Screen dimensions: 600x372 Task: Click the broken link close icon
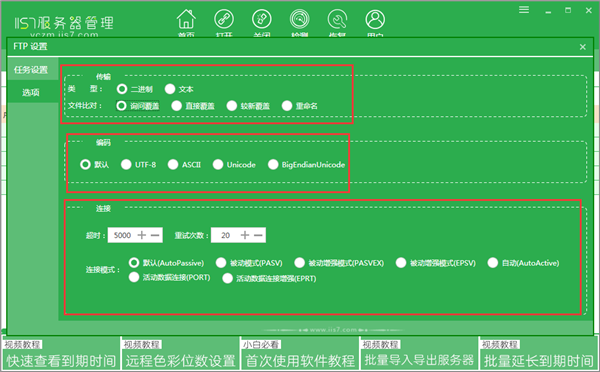pos(262,19)
